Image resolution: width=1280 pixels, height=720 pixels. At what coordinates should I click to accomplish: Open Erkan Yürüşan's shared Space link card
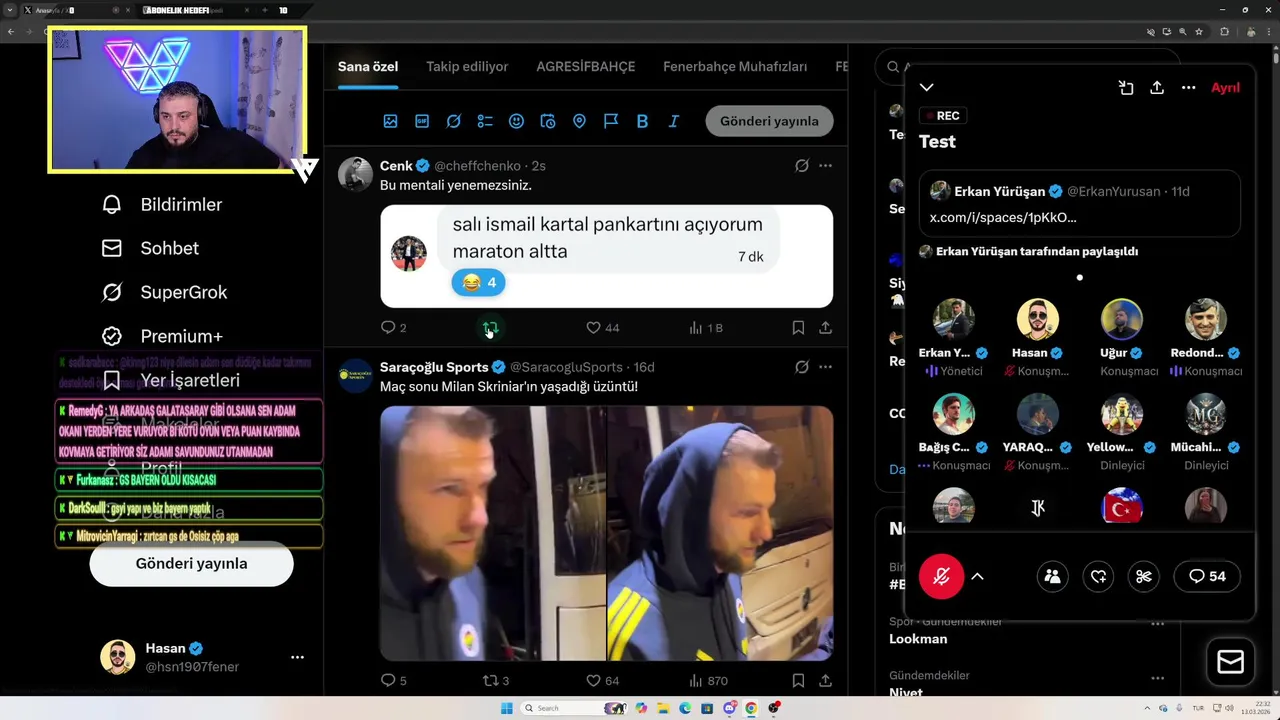[x=1080, y=204]
